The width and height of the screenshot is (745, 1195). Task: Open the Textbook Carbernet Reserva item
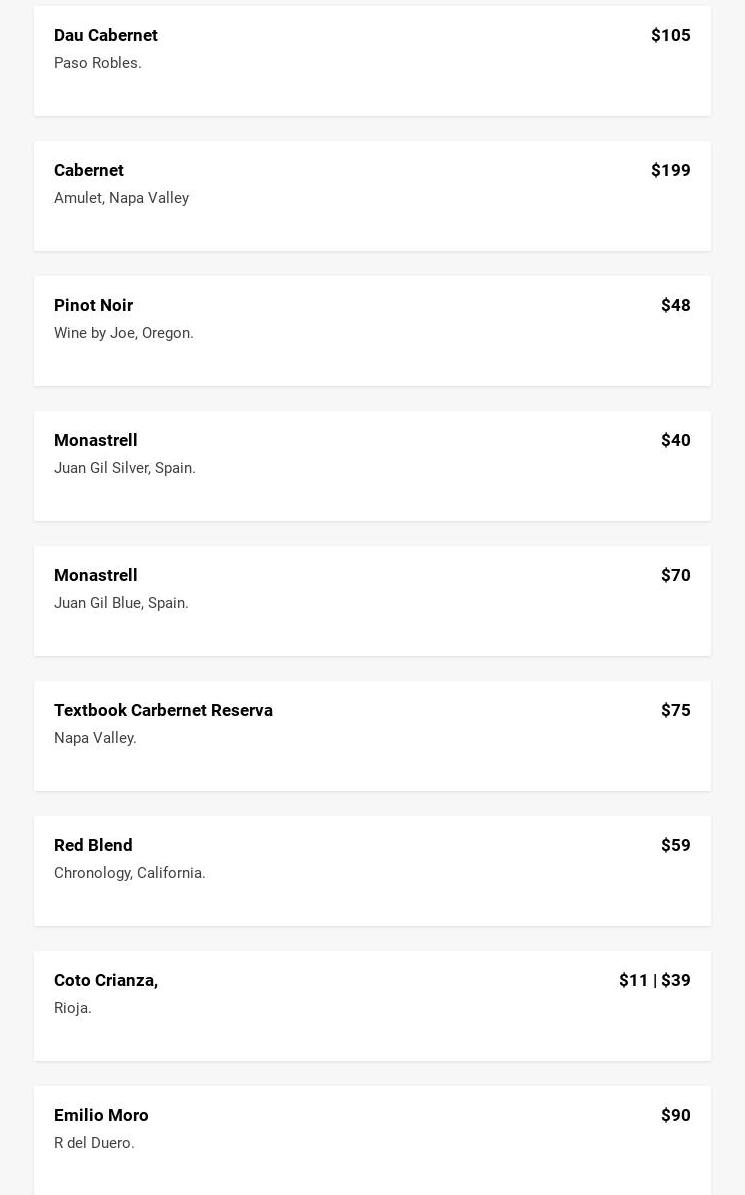(163, 710)
